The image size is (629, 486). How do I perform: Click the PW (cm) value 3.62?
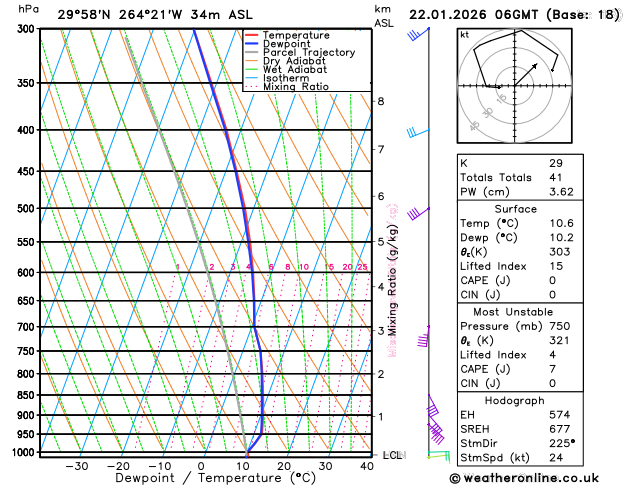click(x=561, y=192)
